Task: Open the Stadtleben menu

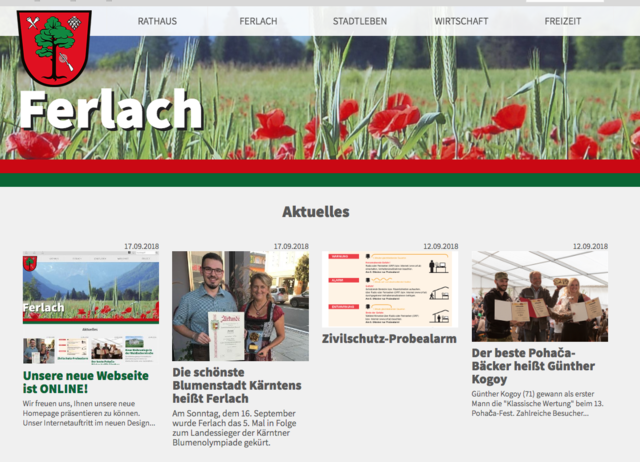Action: point(360,21)
